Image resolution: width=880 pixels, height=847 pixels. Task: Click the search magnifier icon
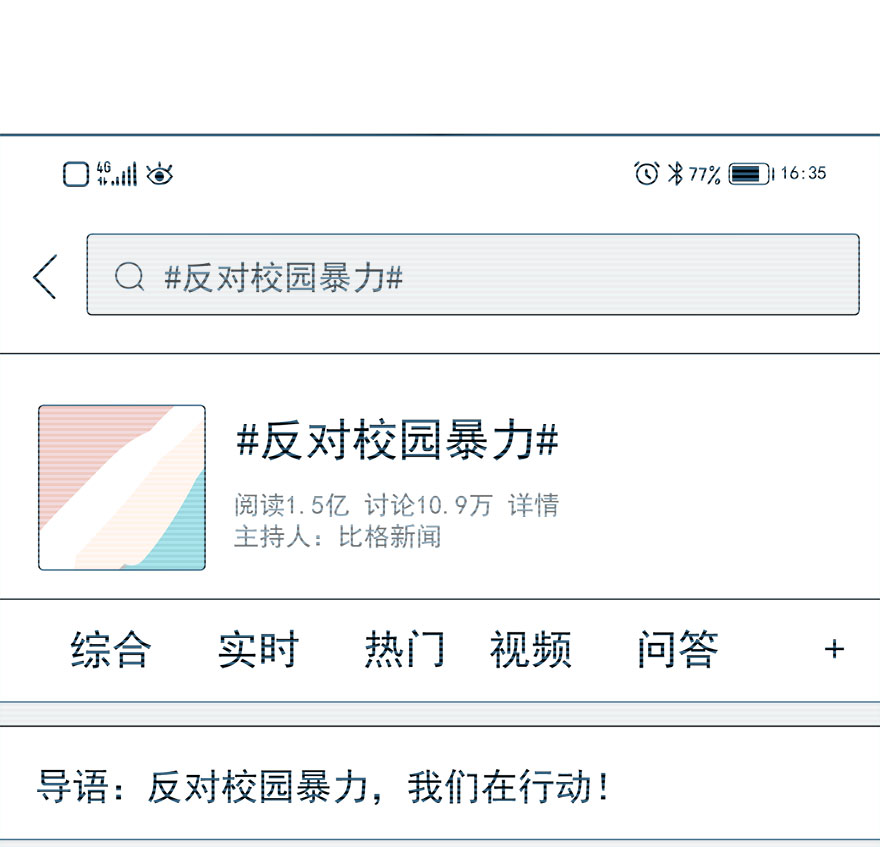click(x=130, y=277)
